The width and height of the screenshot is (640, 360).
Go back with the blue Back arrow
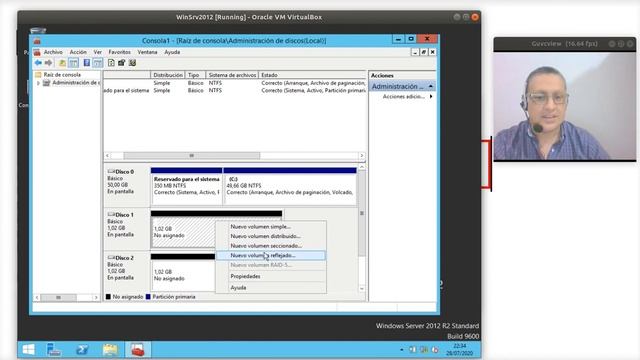38,63
